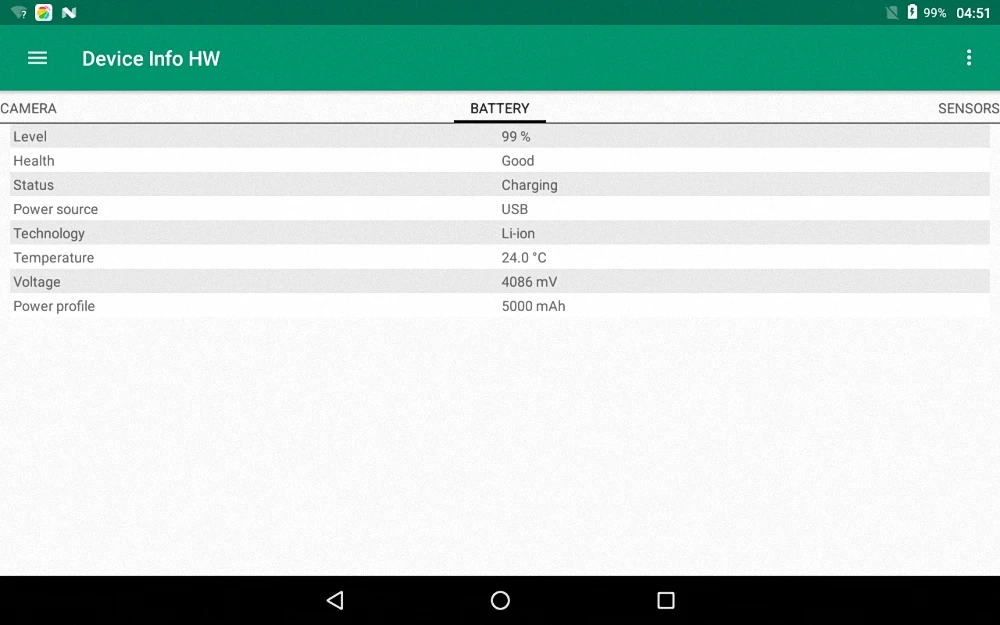Tap the Good health value

(x=518, y=161)
